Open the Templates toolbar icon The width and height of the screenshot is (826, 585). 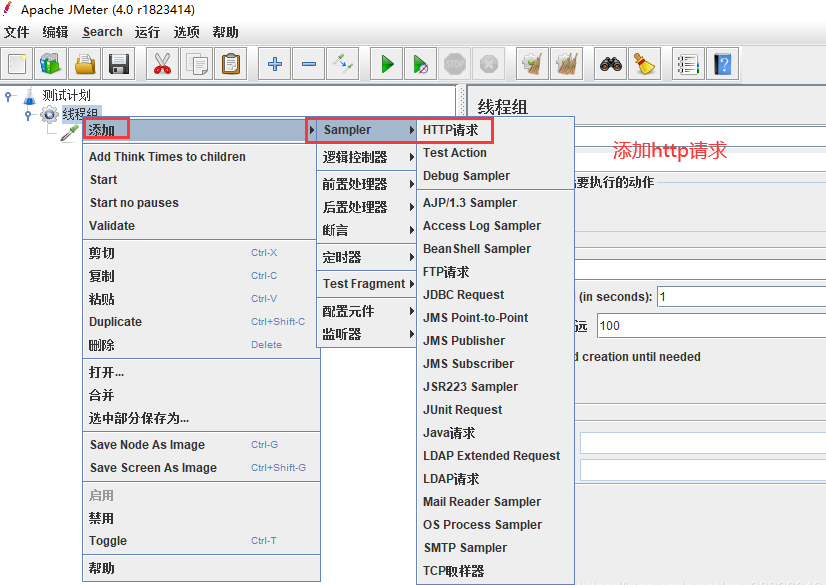point(51,64)
